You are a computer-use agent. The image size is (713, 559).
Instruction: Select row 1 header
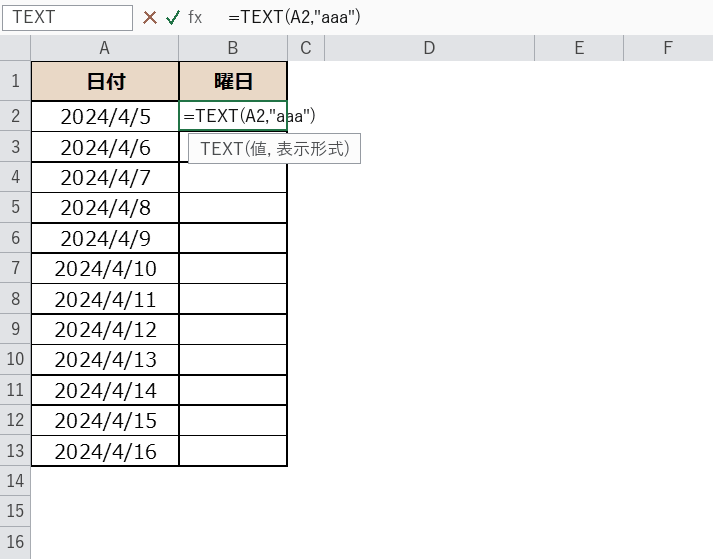tap(15, 81)
